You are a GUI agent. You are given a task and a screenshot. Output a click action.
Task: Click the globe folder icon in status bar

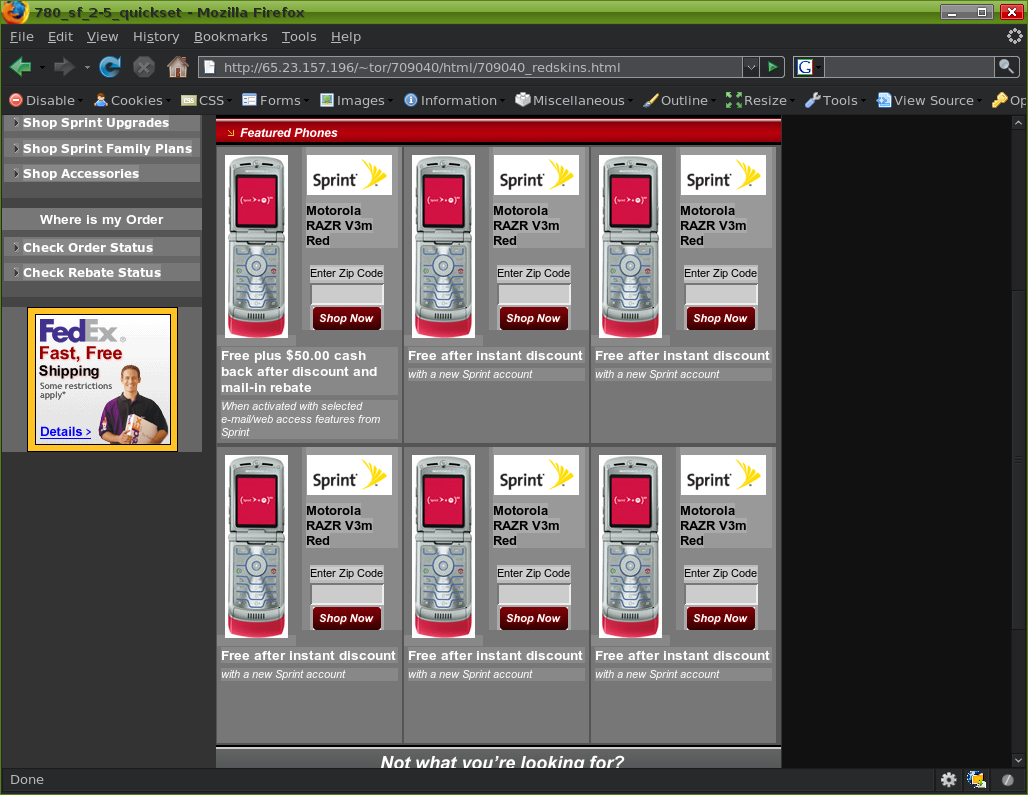point(976,780)
